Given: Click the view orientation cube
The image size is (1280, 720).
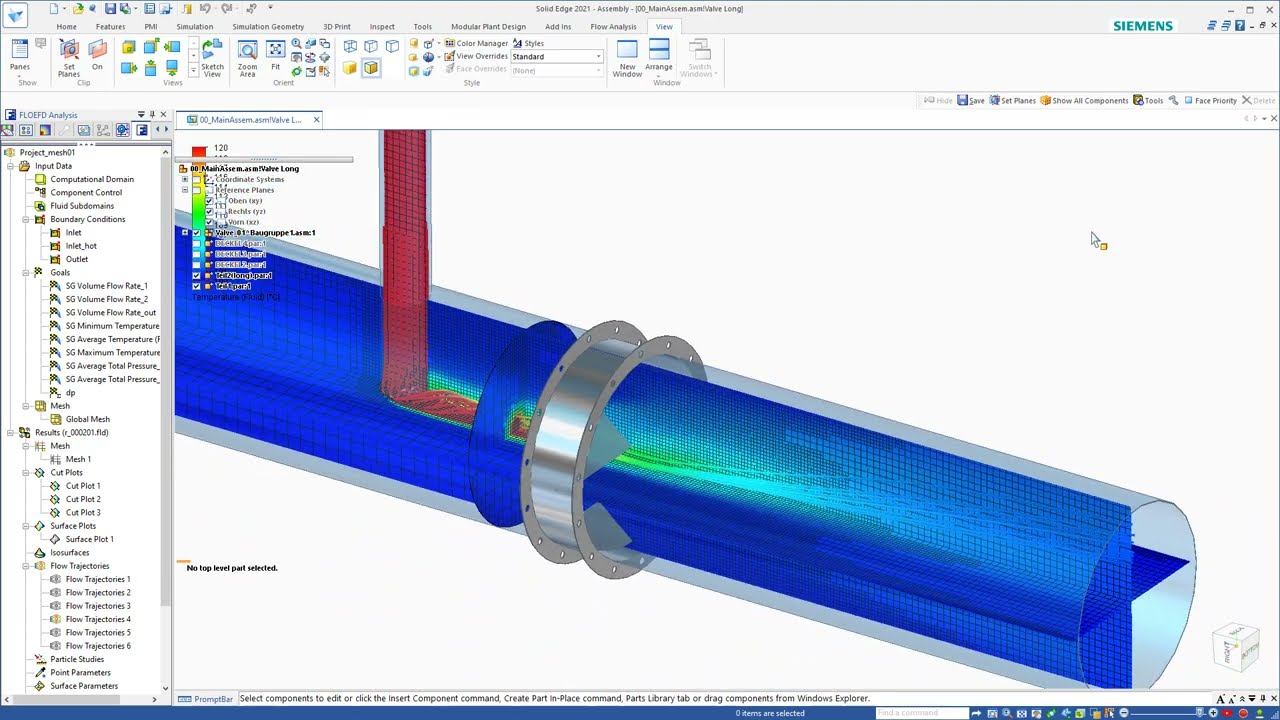Looking at the screenshot, I should [x=1236, y=649].
